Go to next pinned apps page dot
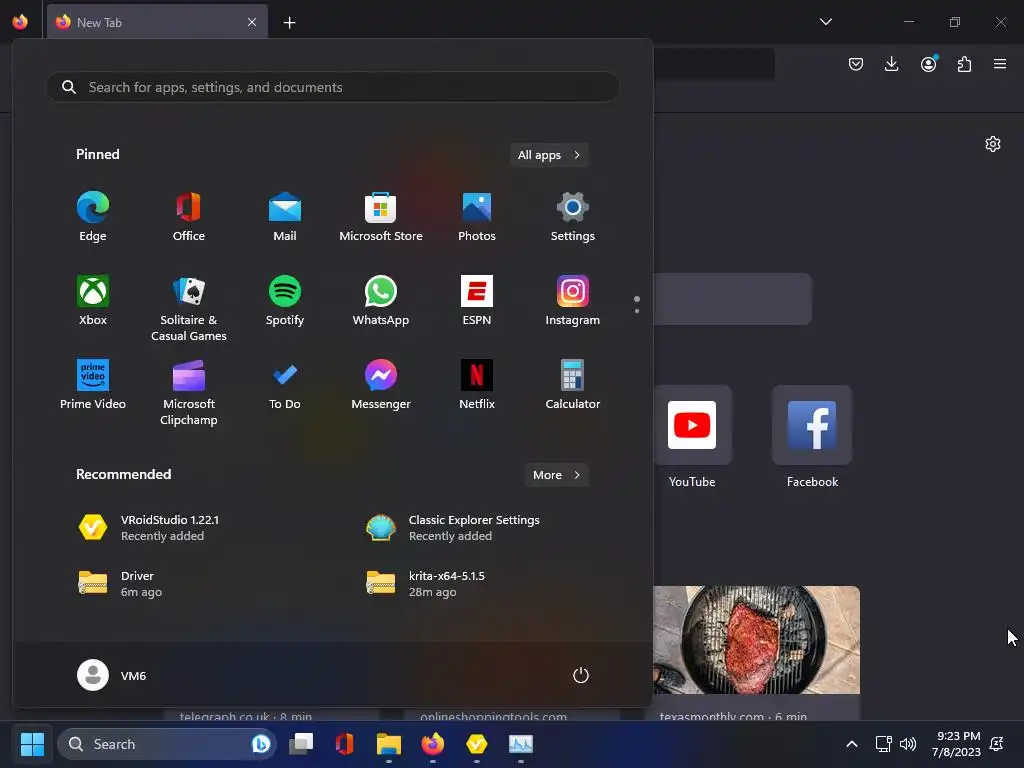The height and width of the screenshot is (768, 1024). coord(637,311)
